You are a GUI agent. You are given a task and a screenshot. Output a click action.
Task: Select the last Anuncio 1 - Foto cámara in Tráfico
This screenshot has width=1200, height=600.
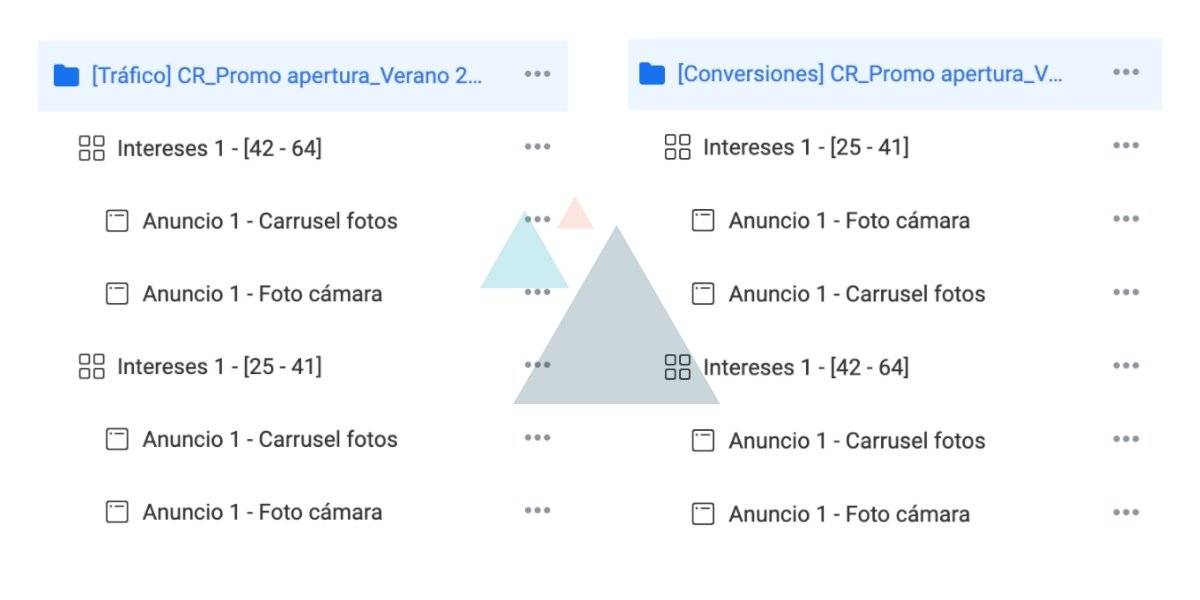point(262,512)
